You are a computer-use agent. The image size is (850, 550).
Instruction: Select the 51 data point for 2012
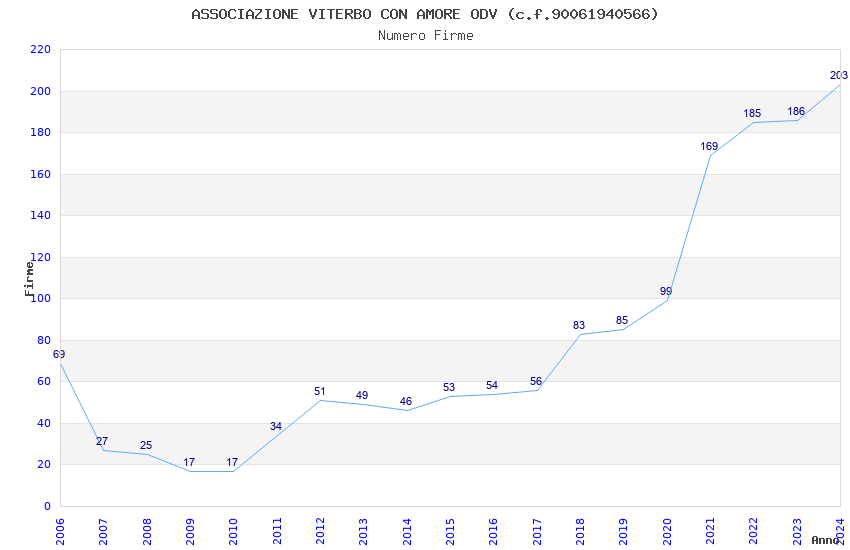(x=320, y=391)
